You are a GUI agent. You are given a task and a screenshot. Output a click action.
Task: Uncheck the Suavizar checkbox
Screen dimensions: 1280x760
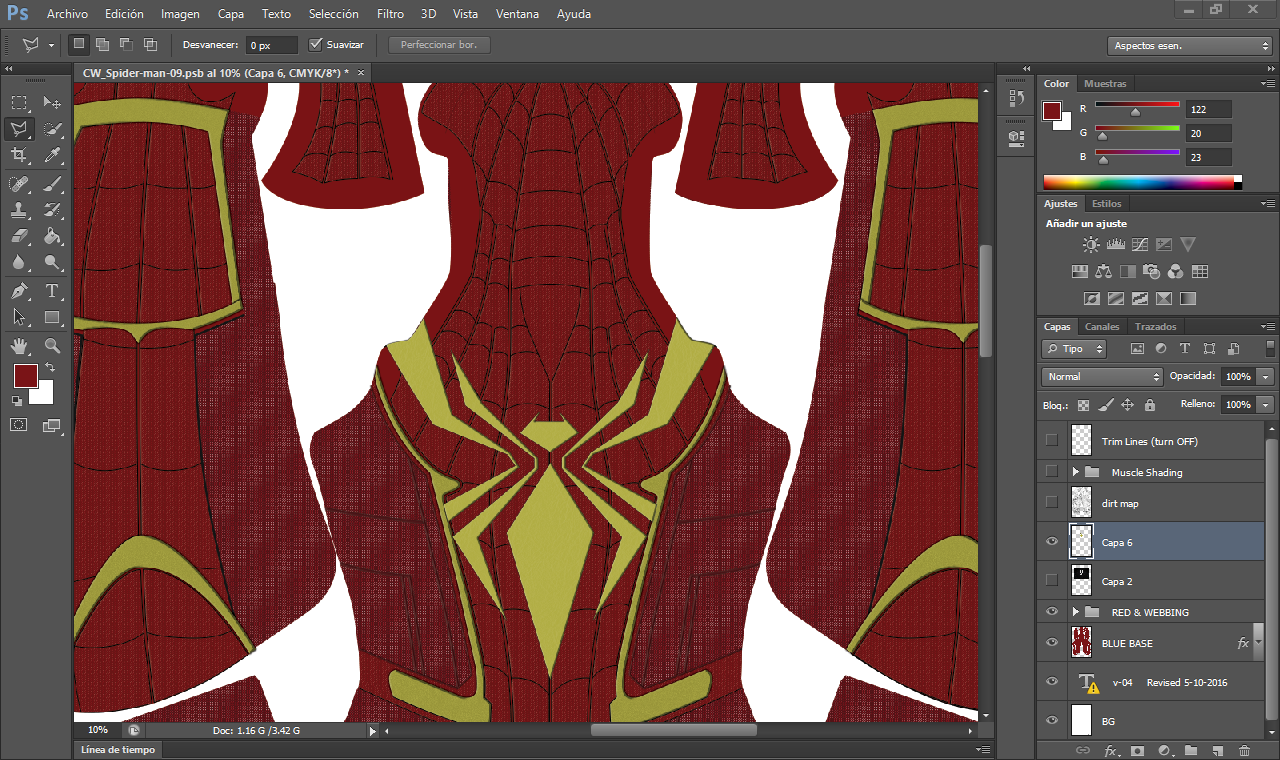(316, 45)
